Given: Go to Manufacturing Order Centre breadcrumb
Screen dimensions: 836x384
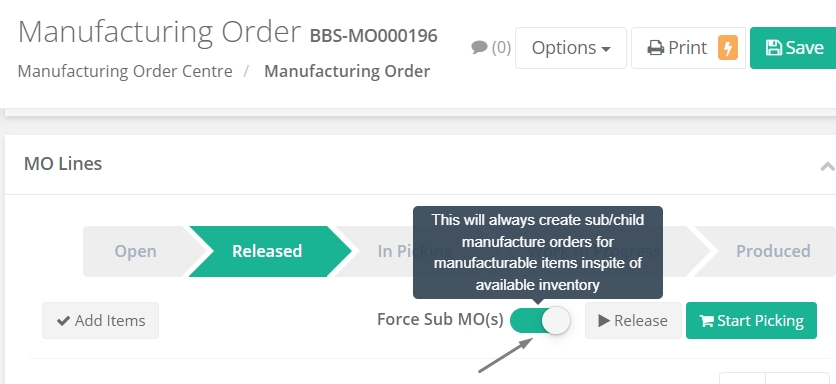Looking at the screenshot, I should (x=125, y=71).
